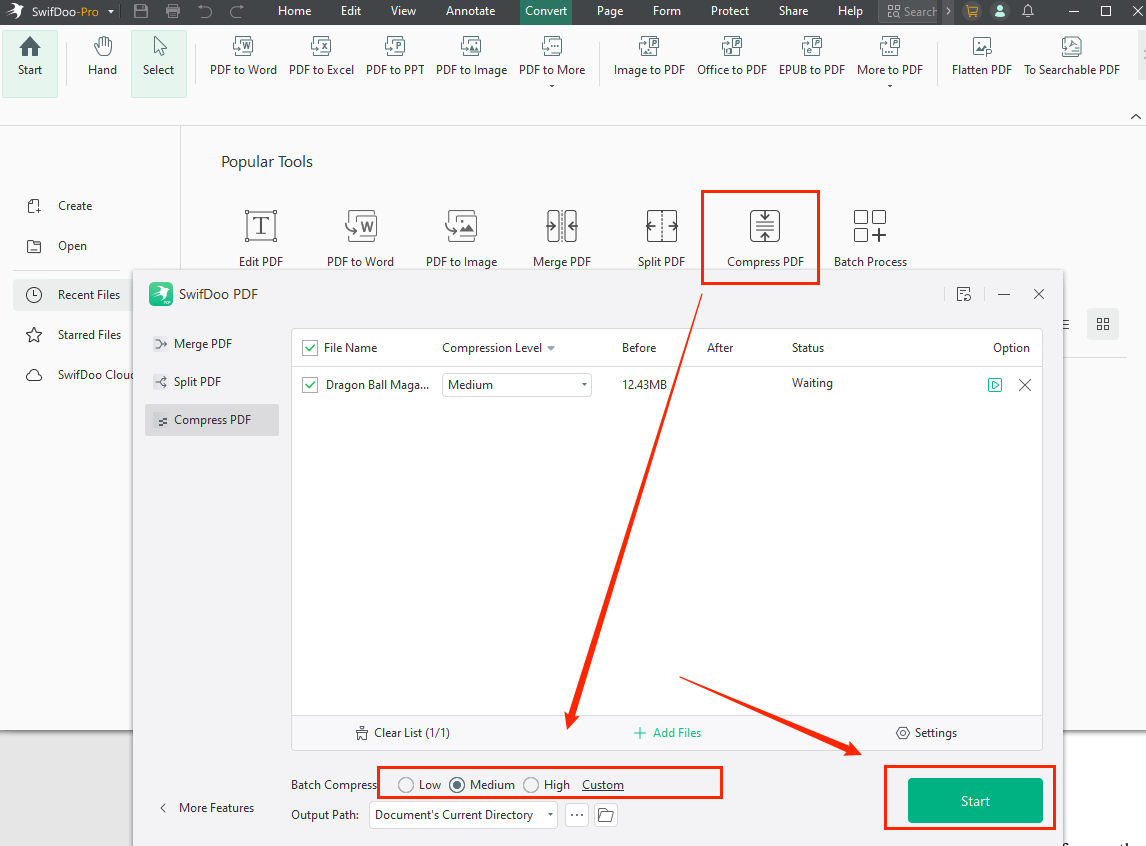Show more title bar items chevron

click(x=949, y=11)
